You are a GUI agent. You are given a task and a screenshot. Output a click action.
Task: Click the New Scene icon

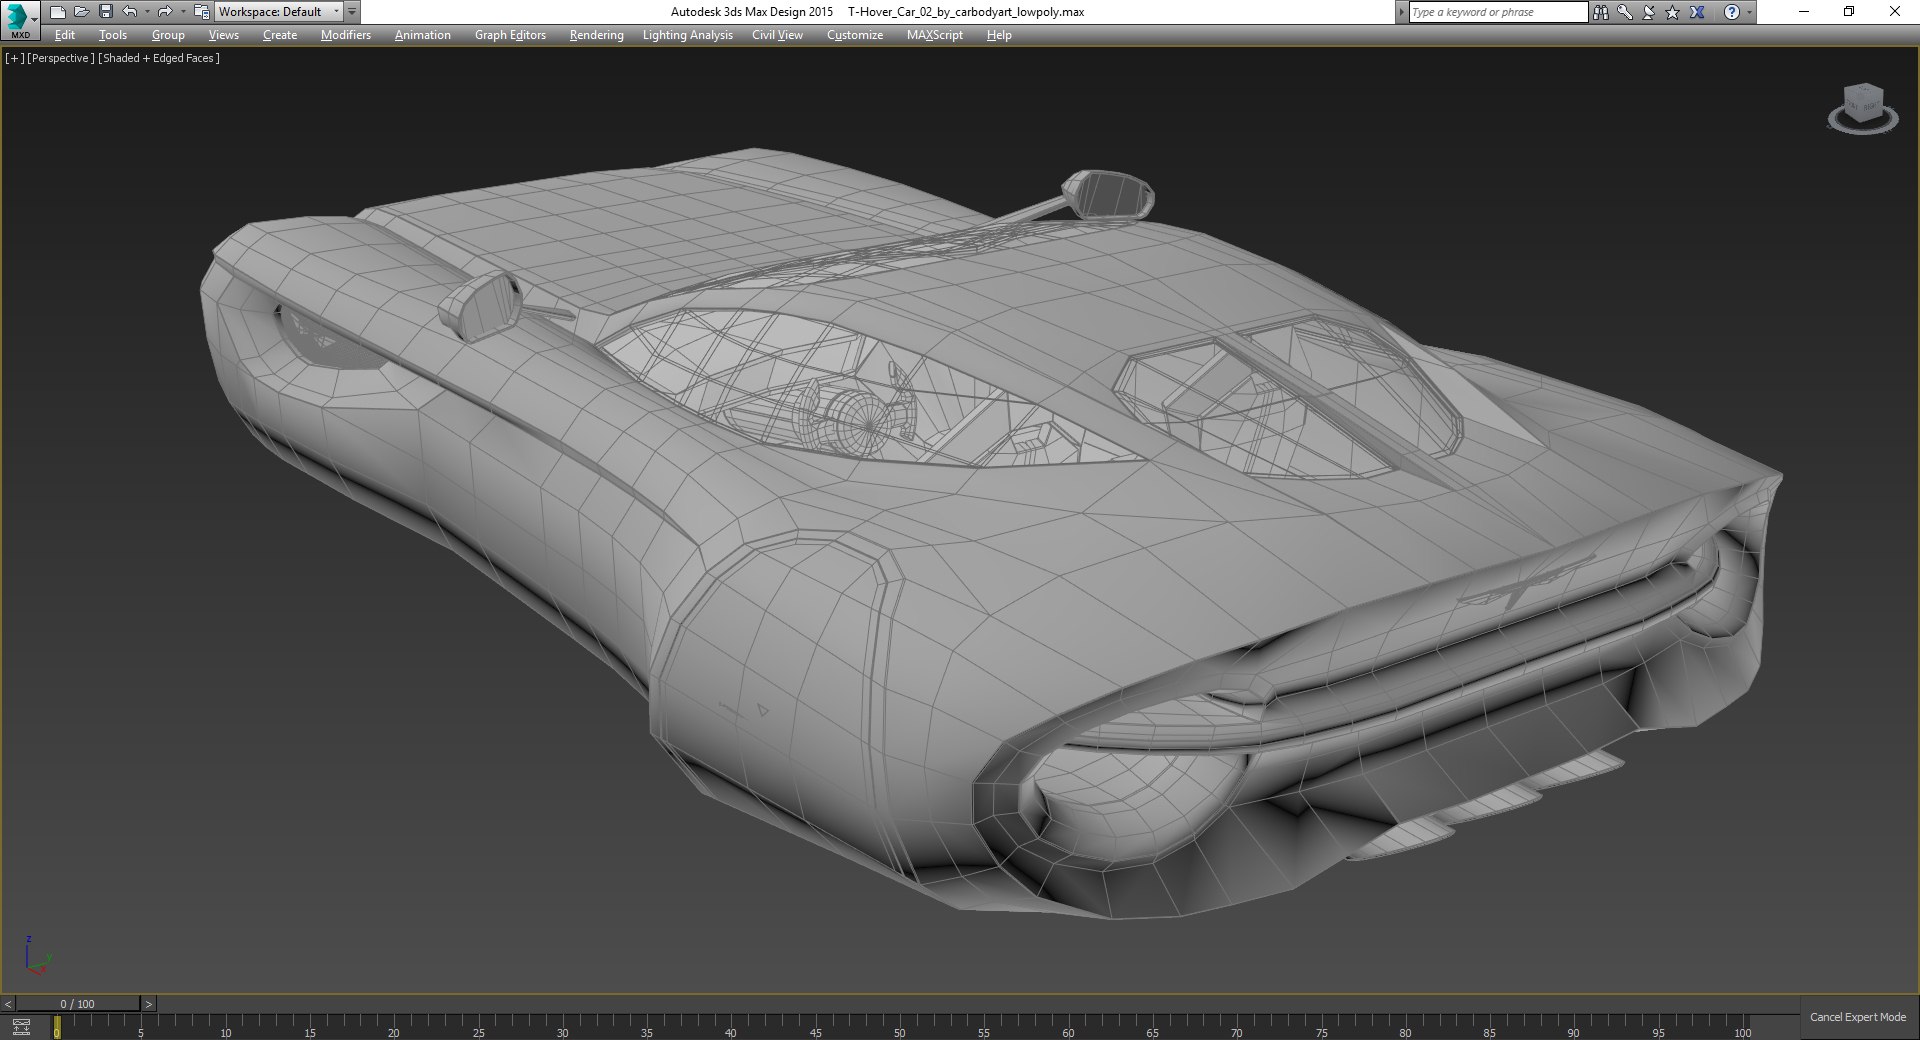(57, 12)
